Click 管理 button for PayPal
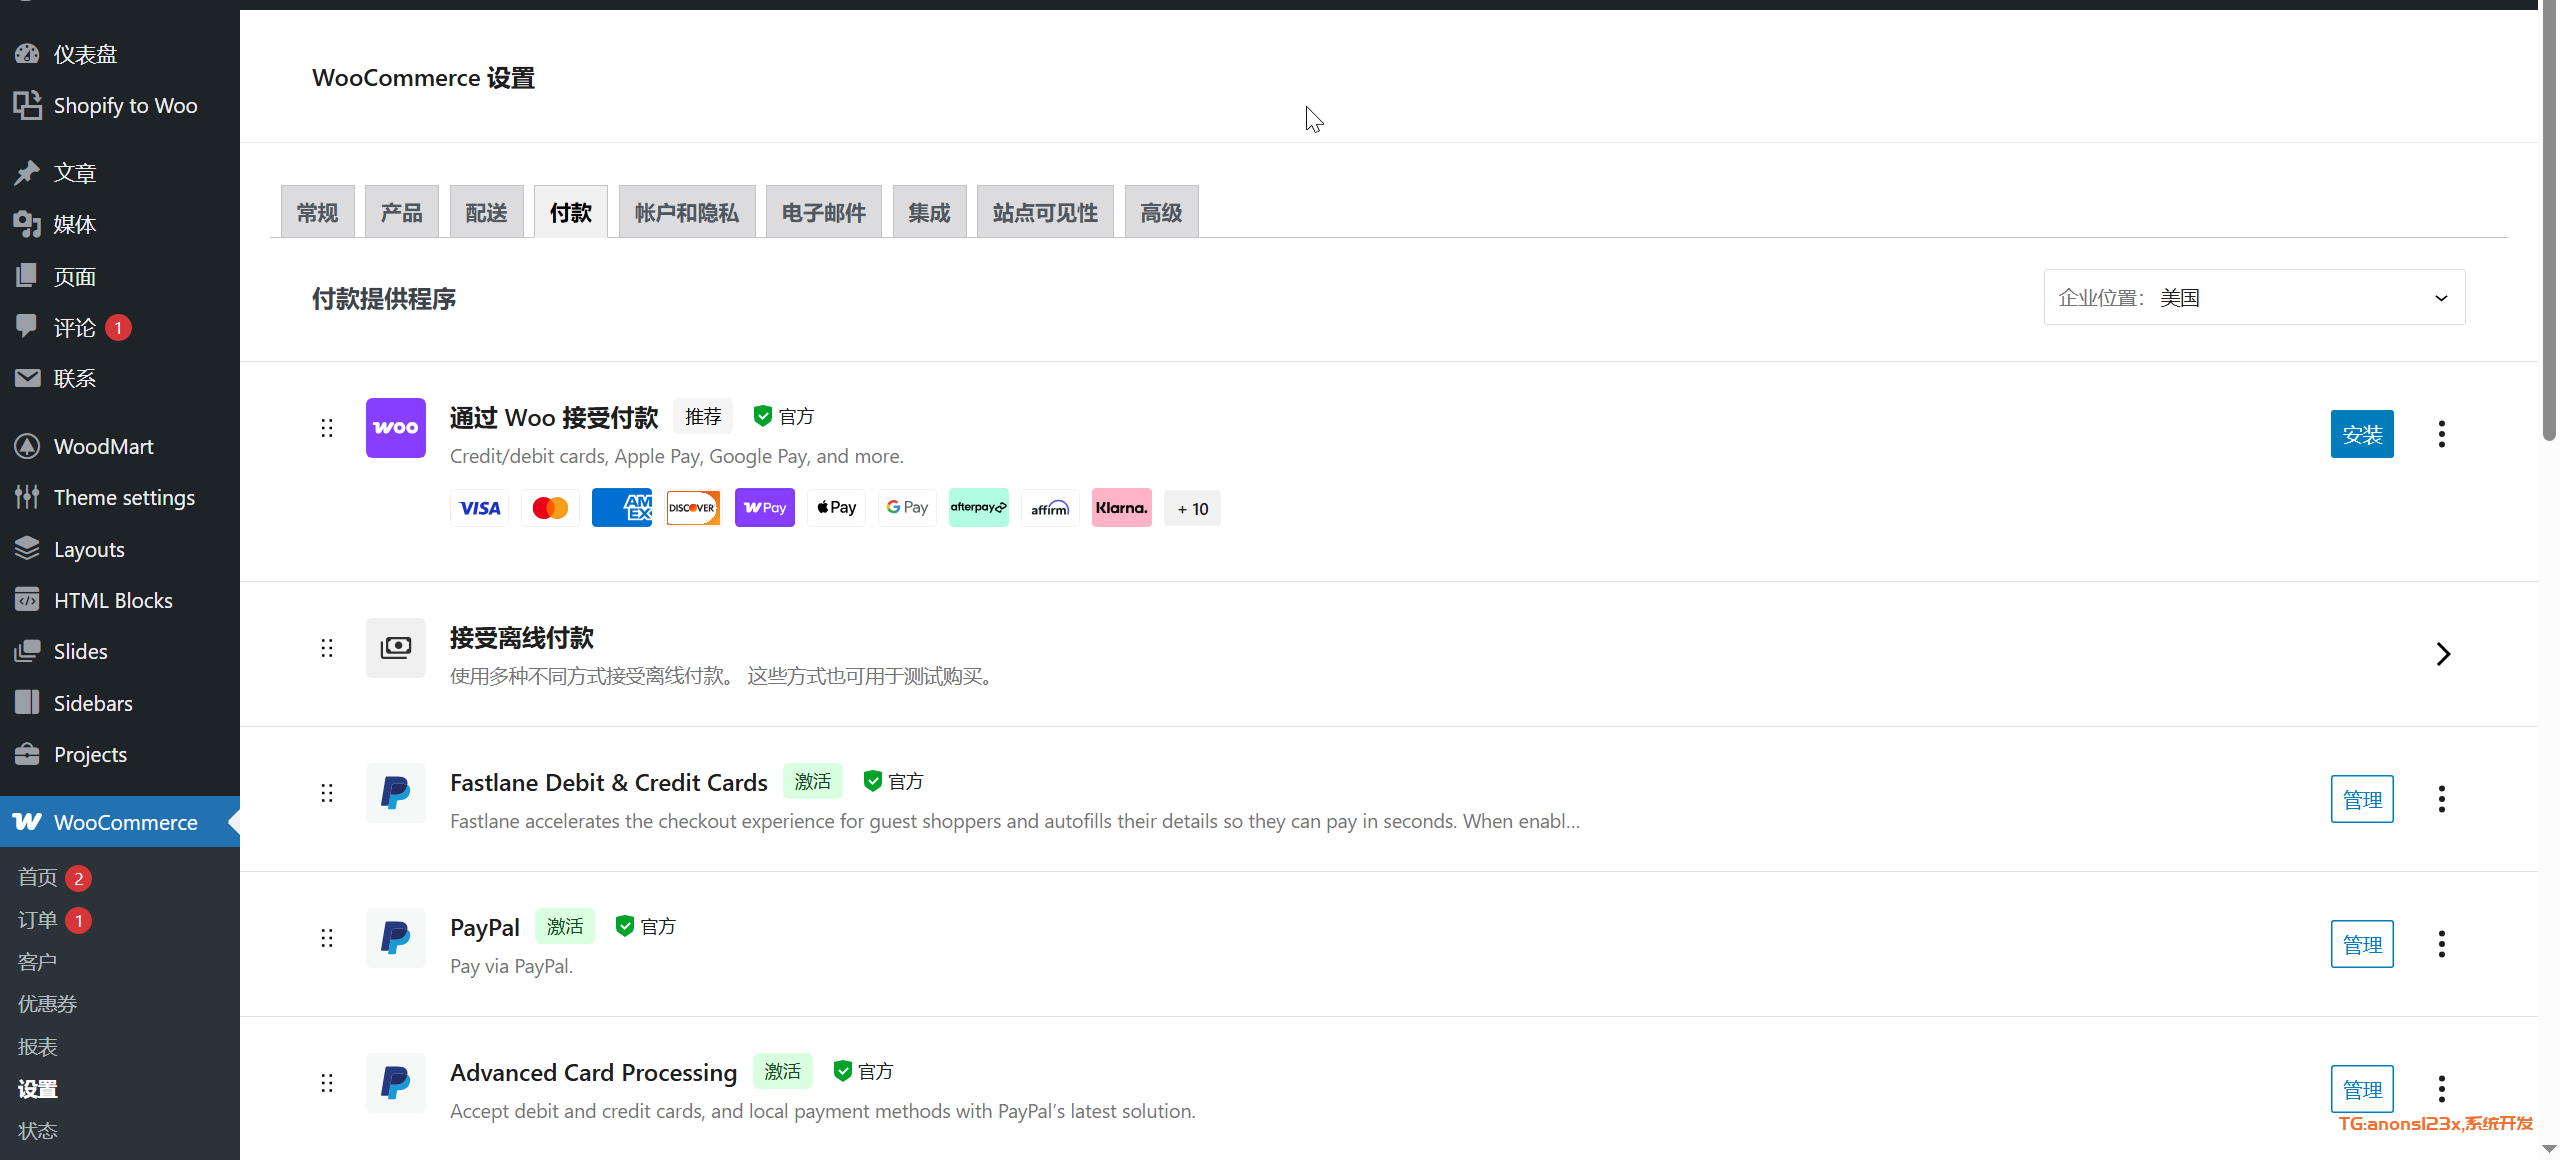 tap(2361, 944)
